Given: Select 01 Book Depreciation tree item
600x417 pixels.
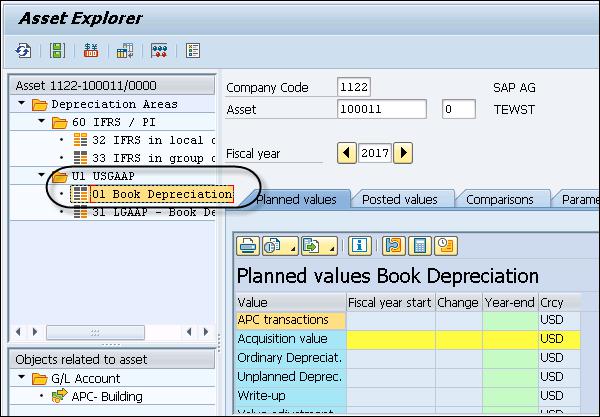Looking at the screenshot, I should click(161, 194).
